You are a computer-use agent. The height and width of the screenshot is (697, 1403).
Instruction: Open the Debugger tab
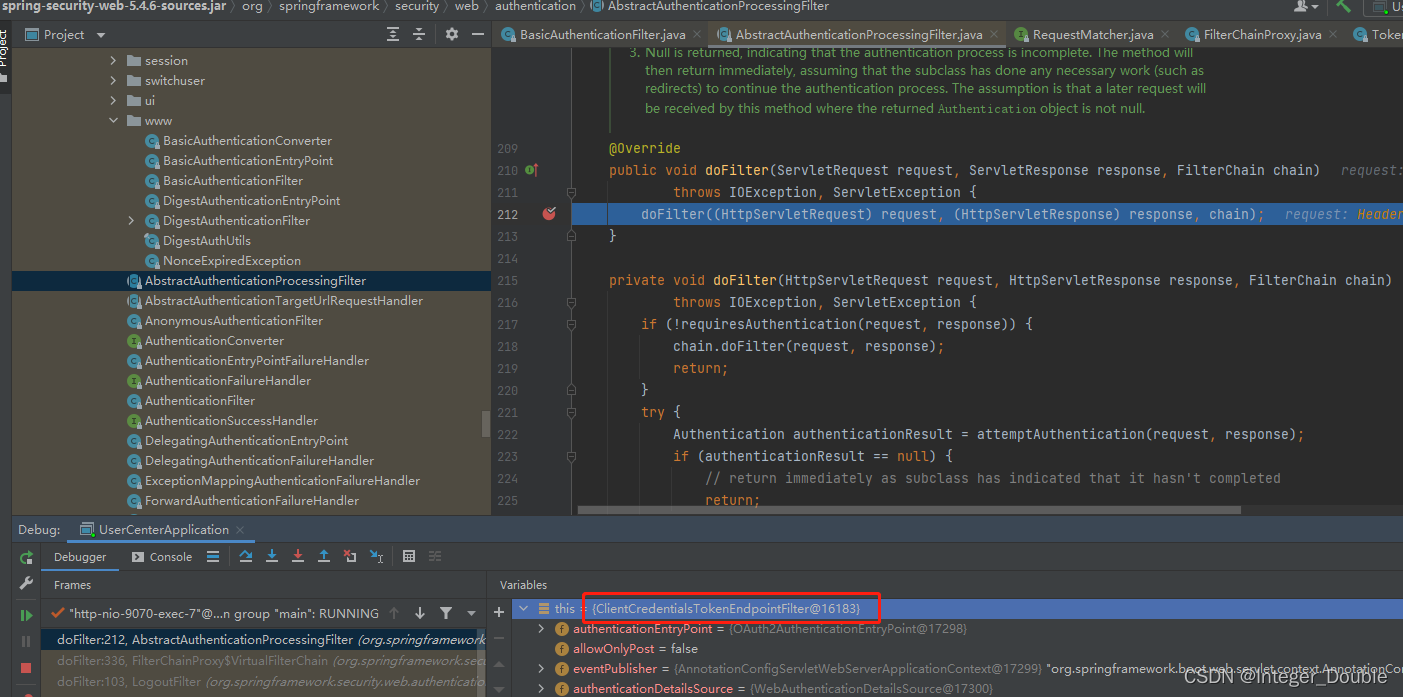point(80,557)
